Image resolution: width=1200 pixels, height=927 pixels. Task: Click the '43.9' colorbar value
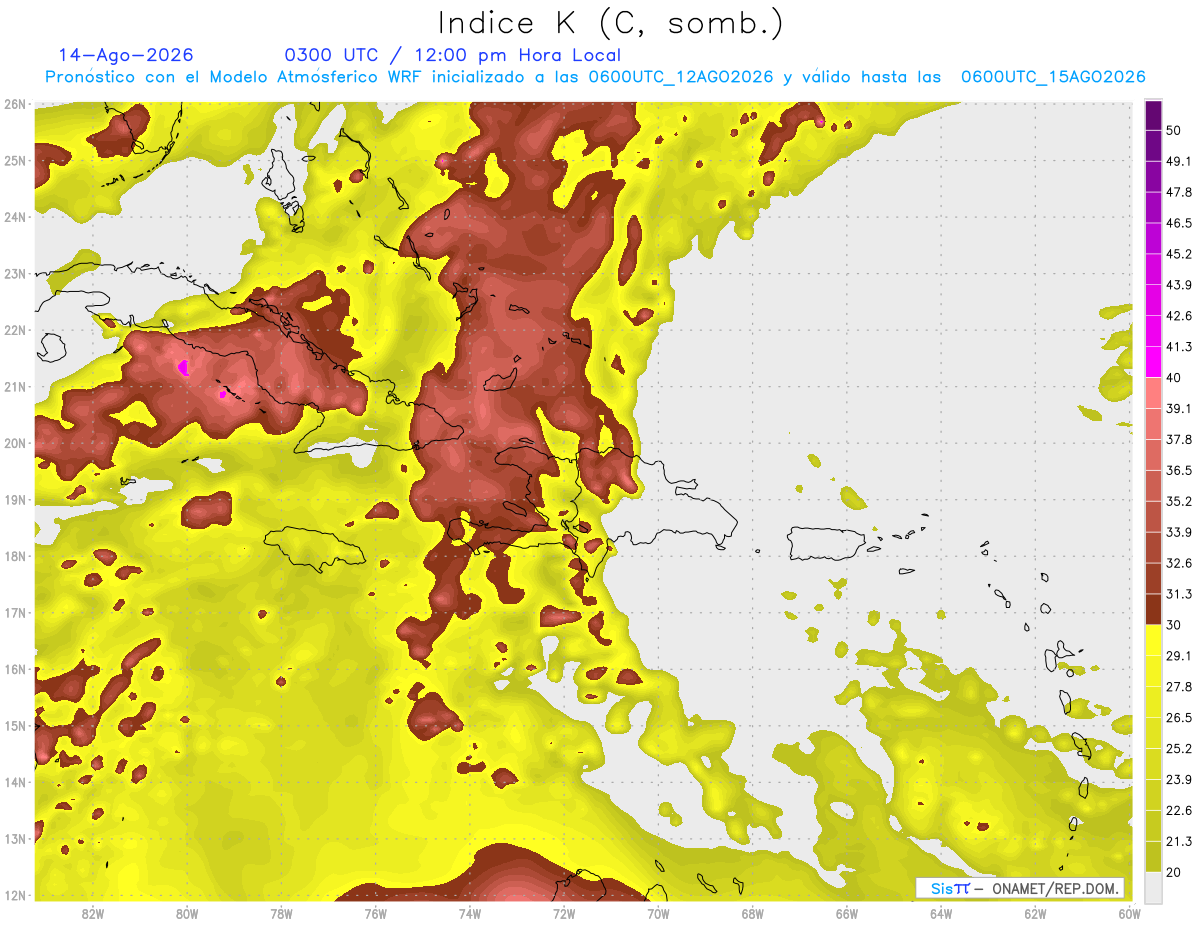pyautogui.click(x=1179, y=286)
